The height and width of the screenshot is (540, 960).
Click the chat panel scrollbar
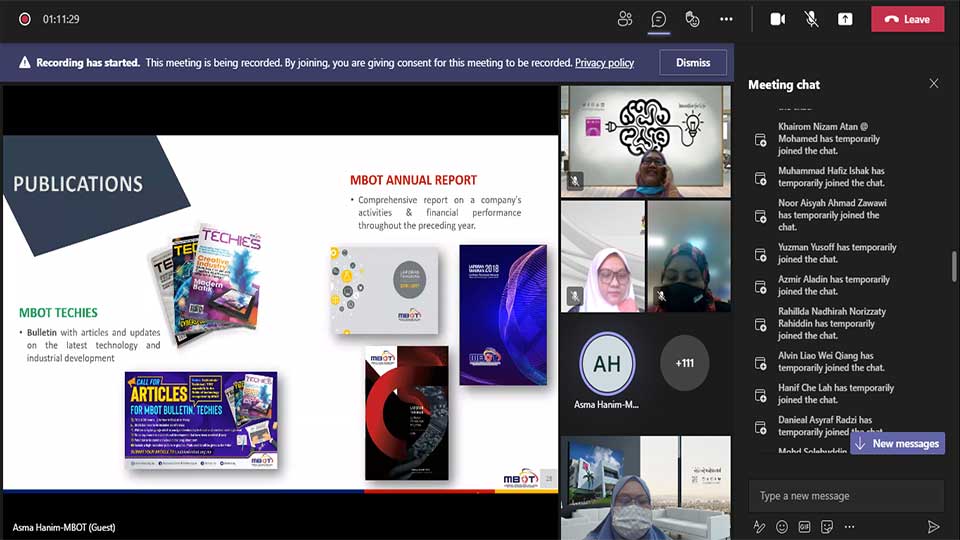pos(954,266)
